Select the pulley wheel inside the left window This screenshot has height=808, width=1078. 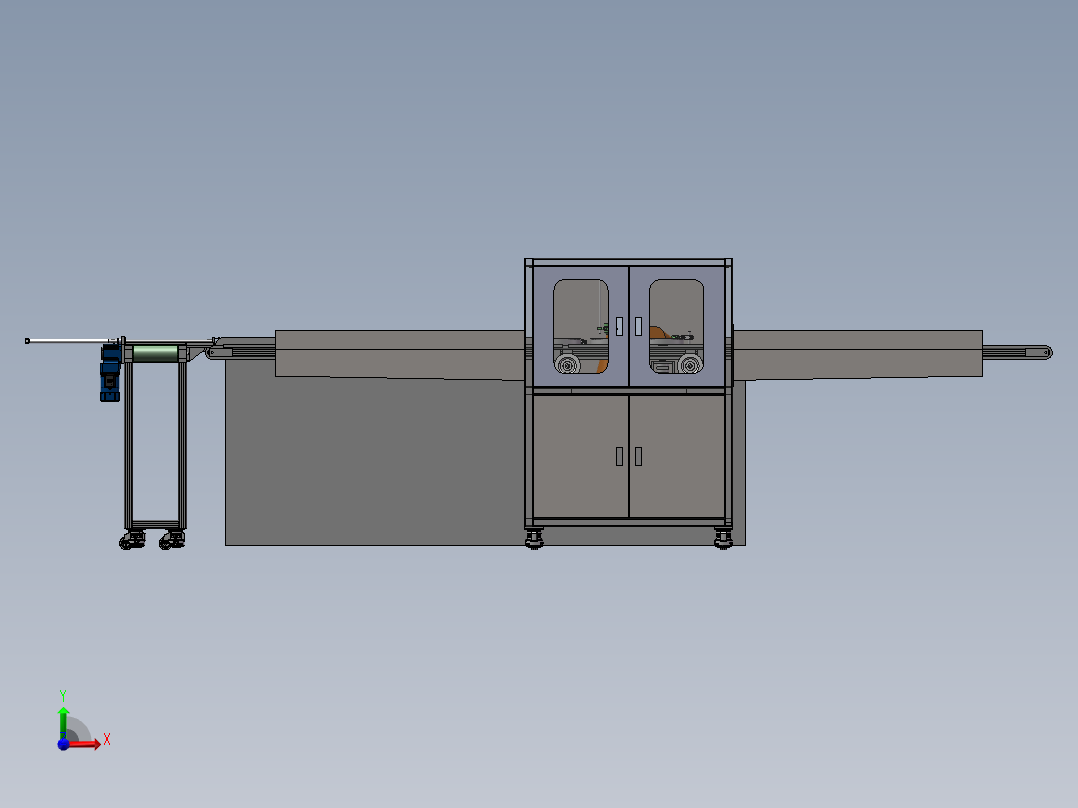[x=568, y=365]
